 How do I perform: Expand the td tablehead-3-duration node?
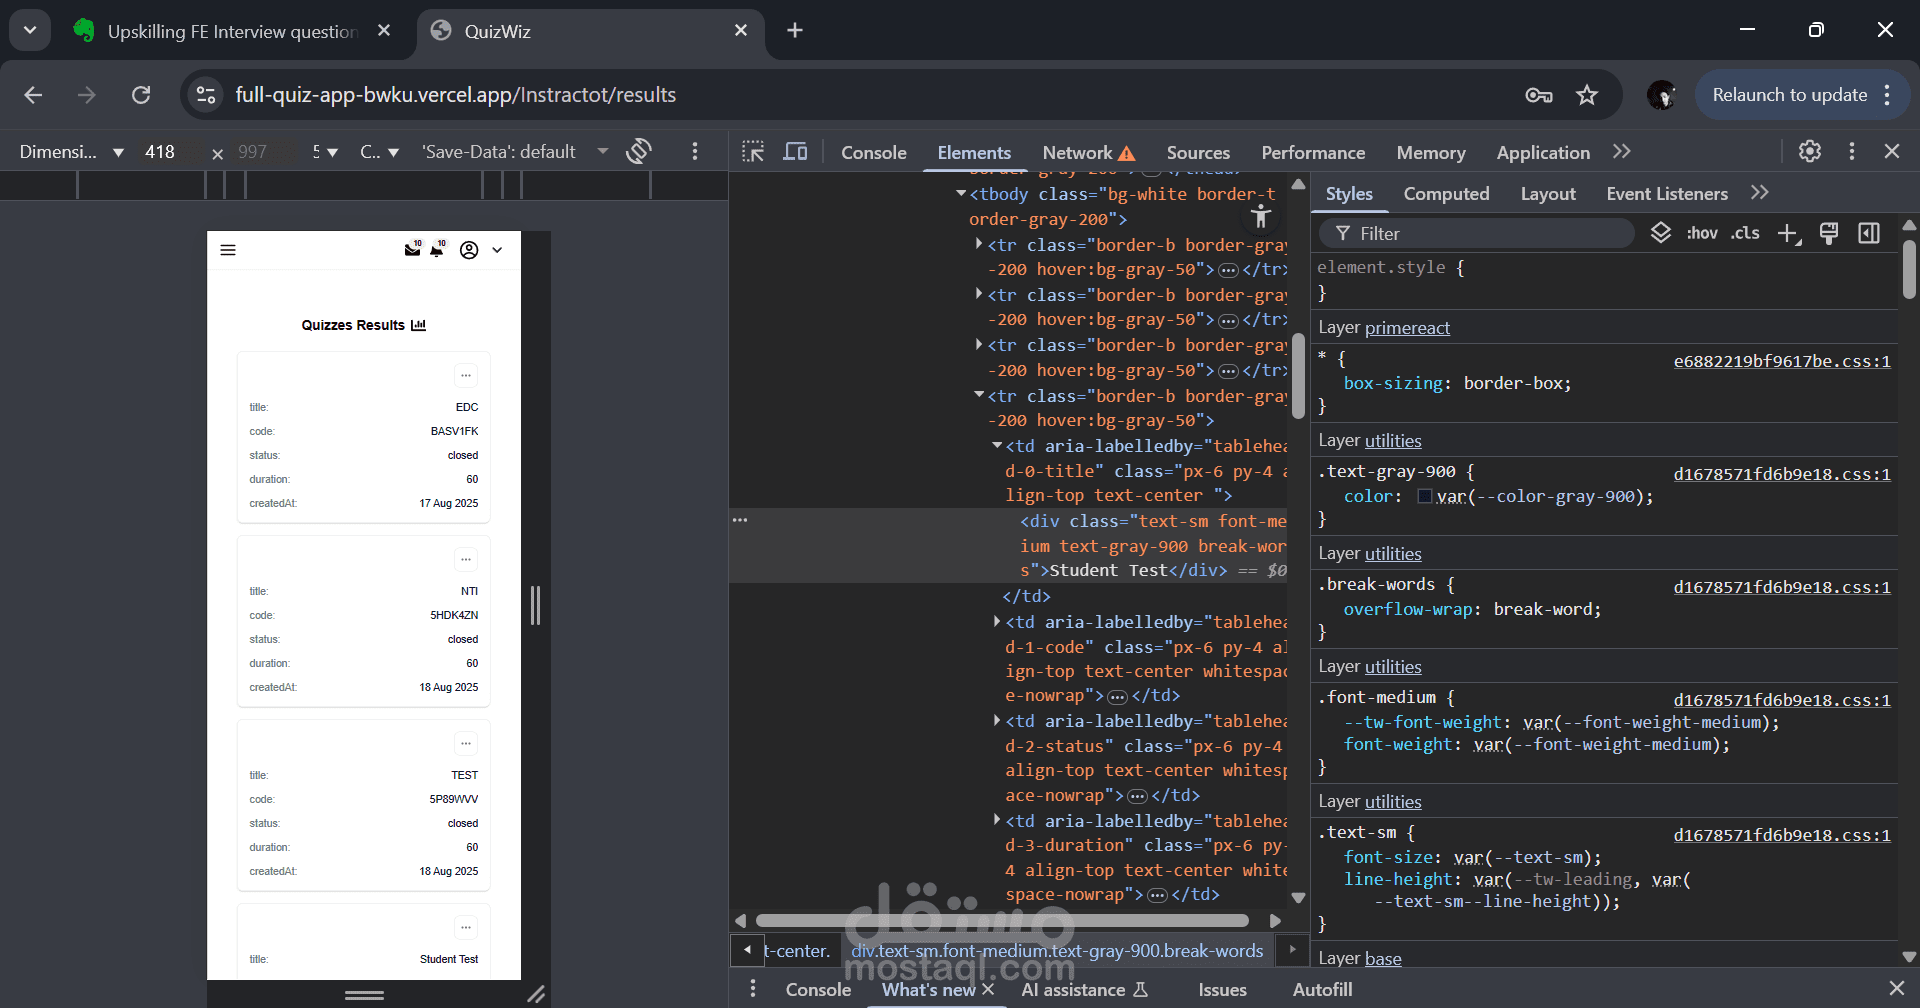pyautogui.click(x=997, y=821)
